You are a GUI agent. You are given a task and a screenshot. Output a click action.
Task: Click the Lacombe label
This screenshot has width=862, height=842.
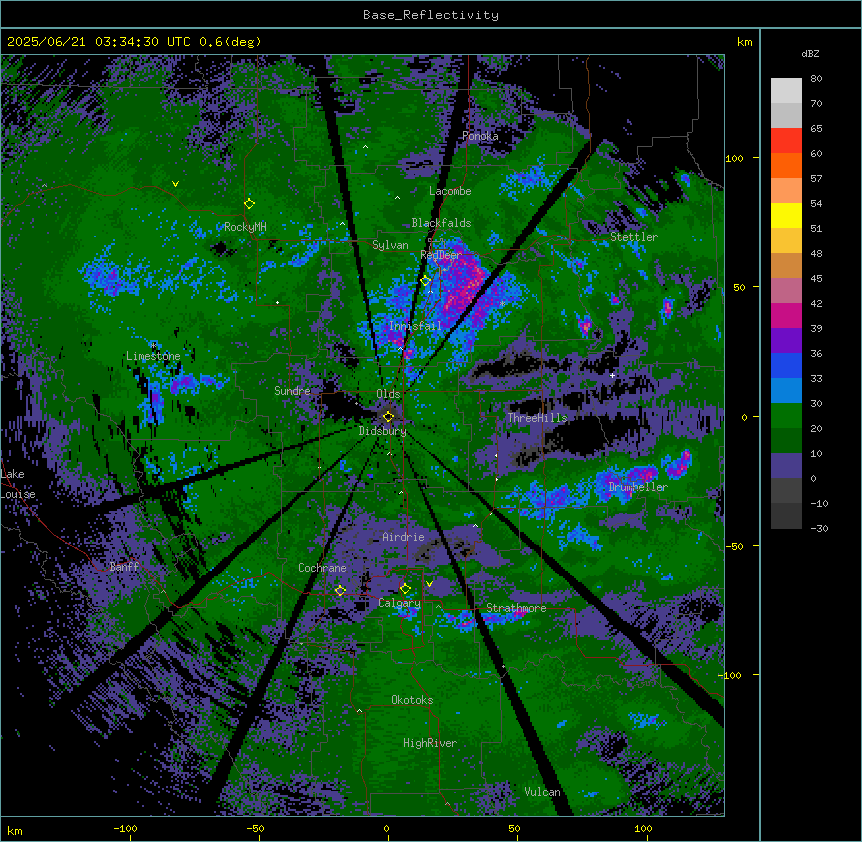pyautogui.click(x=450, y=191)
